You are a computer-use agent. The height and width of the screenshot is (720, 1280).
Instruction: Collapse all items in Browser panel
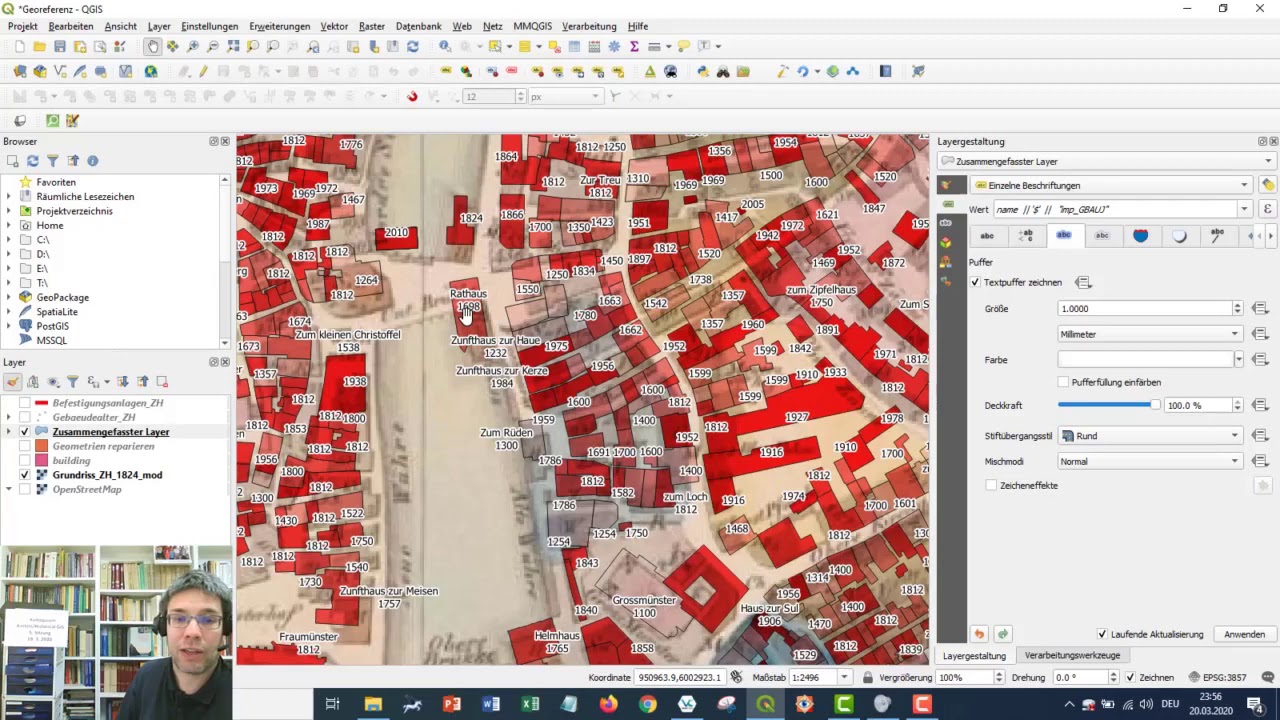73,160
